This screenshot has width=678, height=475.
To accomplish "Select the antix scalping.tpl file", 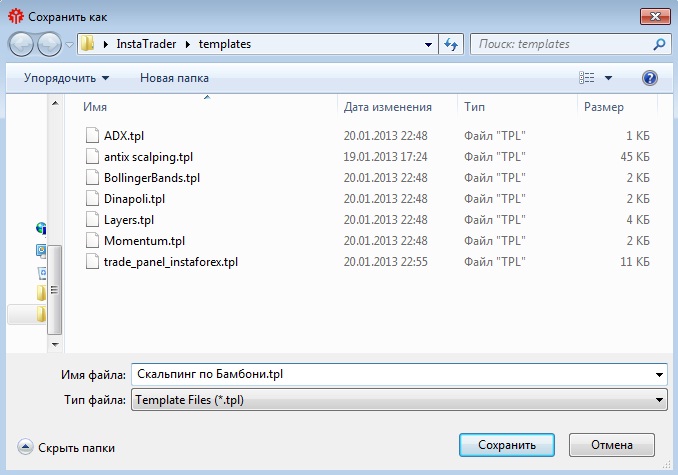I will click(148, 157).
